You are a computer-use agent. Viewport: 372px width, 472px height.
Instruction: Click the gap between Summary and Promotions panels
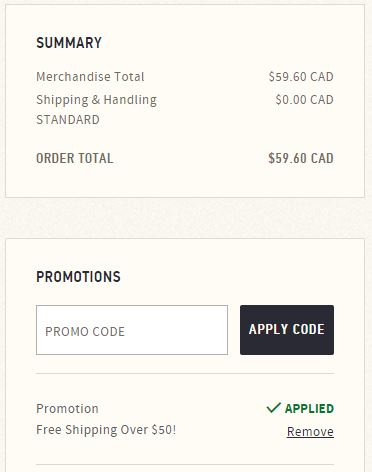(185, 218)
